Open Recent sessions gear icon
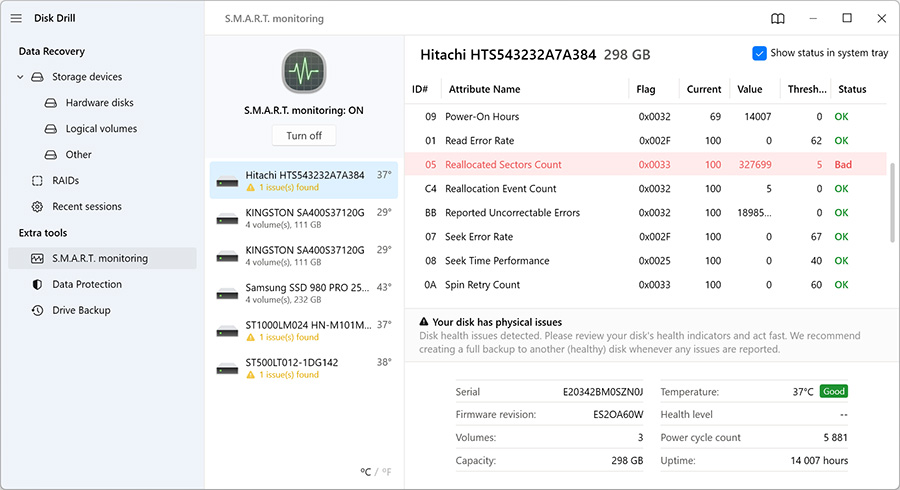 [x=37, y=207]
